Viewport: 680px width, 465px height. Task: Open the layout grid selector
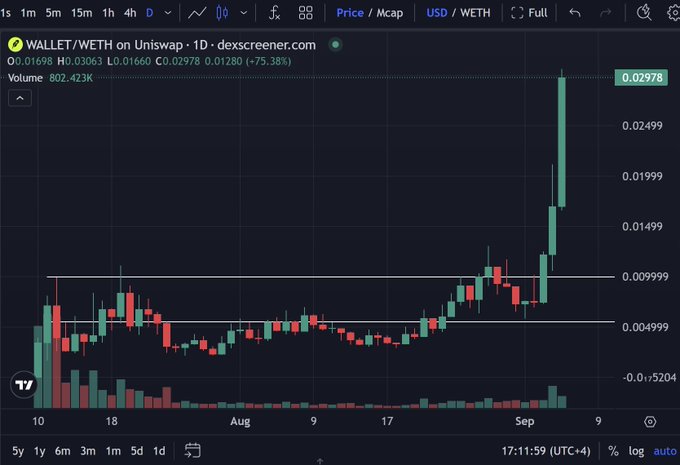(306, 13)
